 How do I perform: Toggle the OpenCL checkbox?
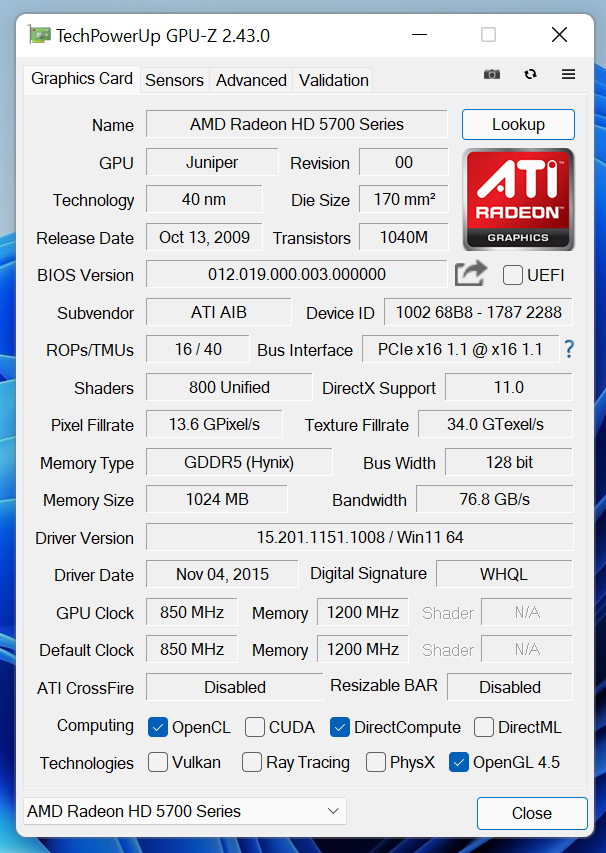click(158, 727)
